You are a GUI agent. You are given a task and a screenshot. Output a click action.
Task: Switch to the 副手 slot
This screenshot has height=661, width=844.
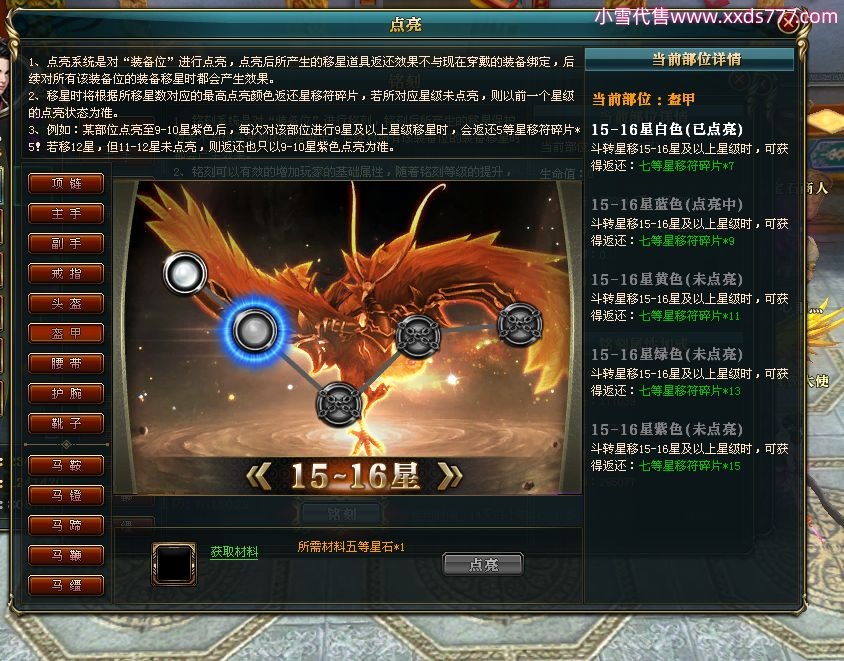[66, 243]
